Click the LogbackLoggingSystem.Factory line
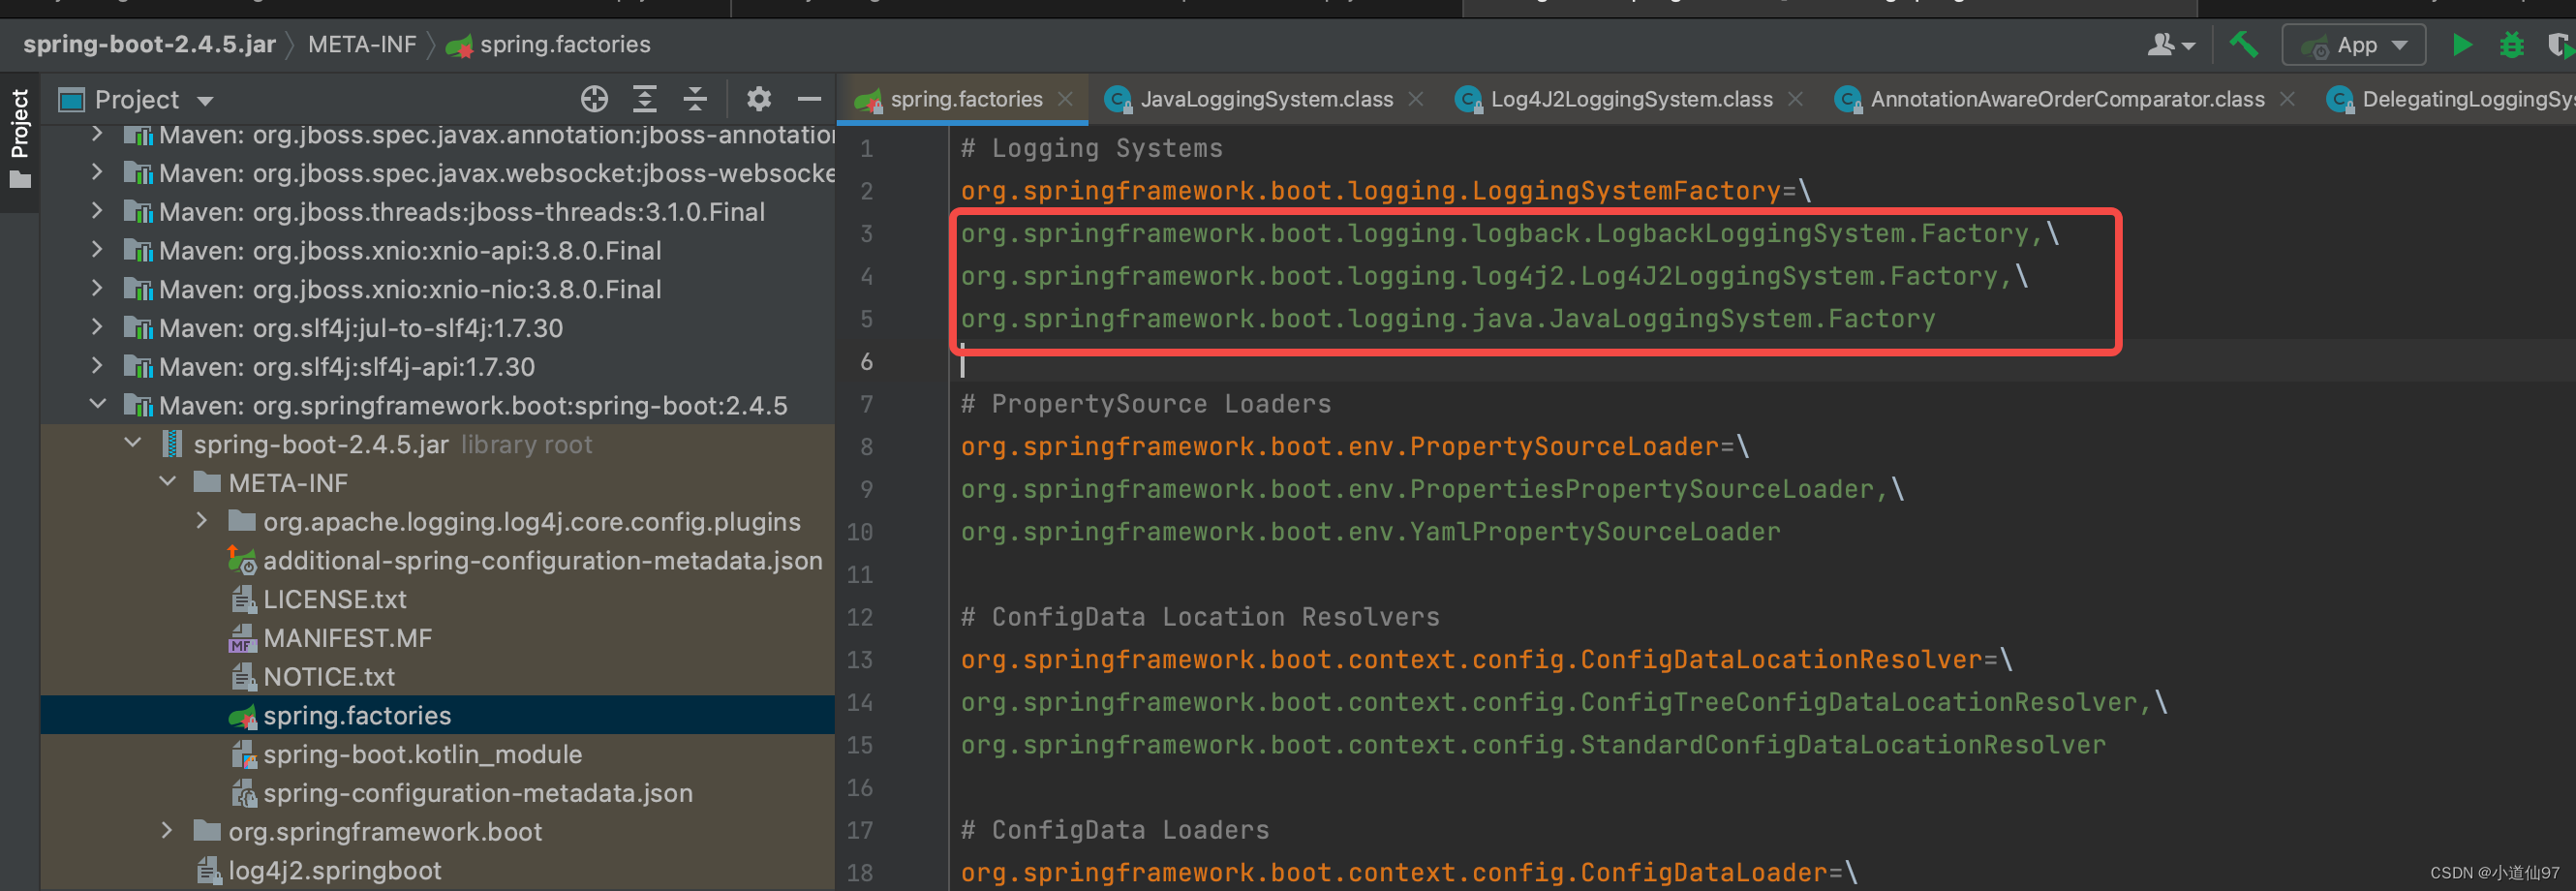 click(1509, 234)
